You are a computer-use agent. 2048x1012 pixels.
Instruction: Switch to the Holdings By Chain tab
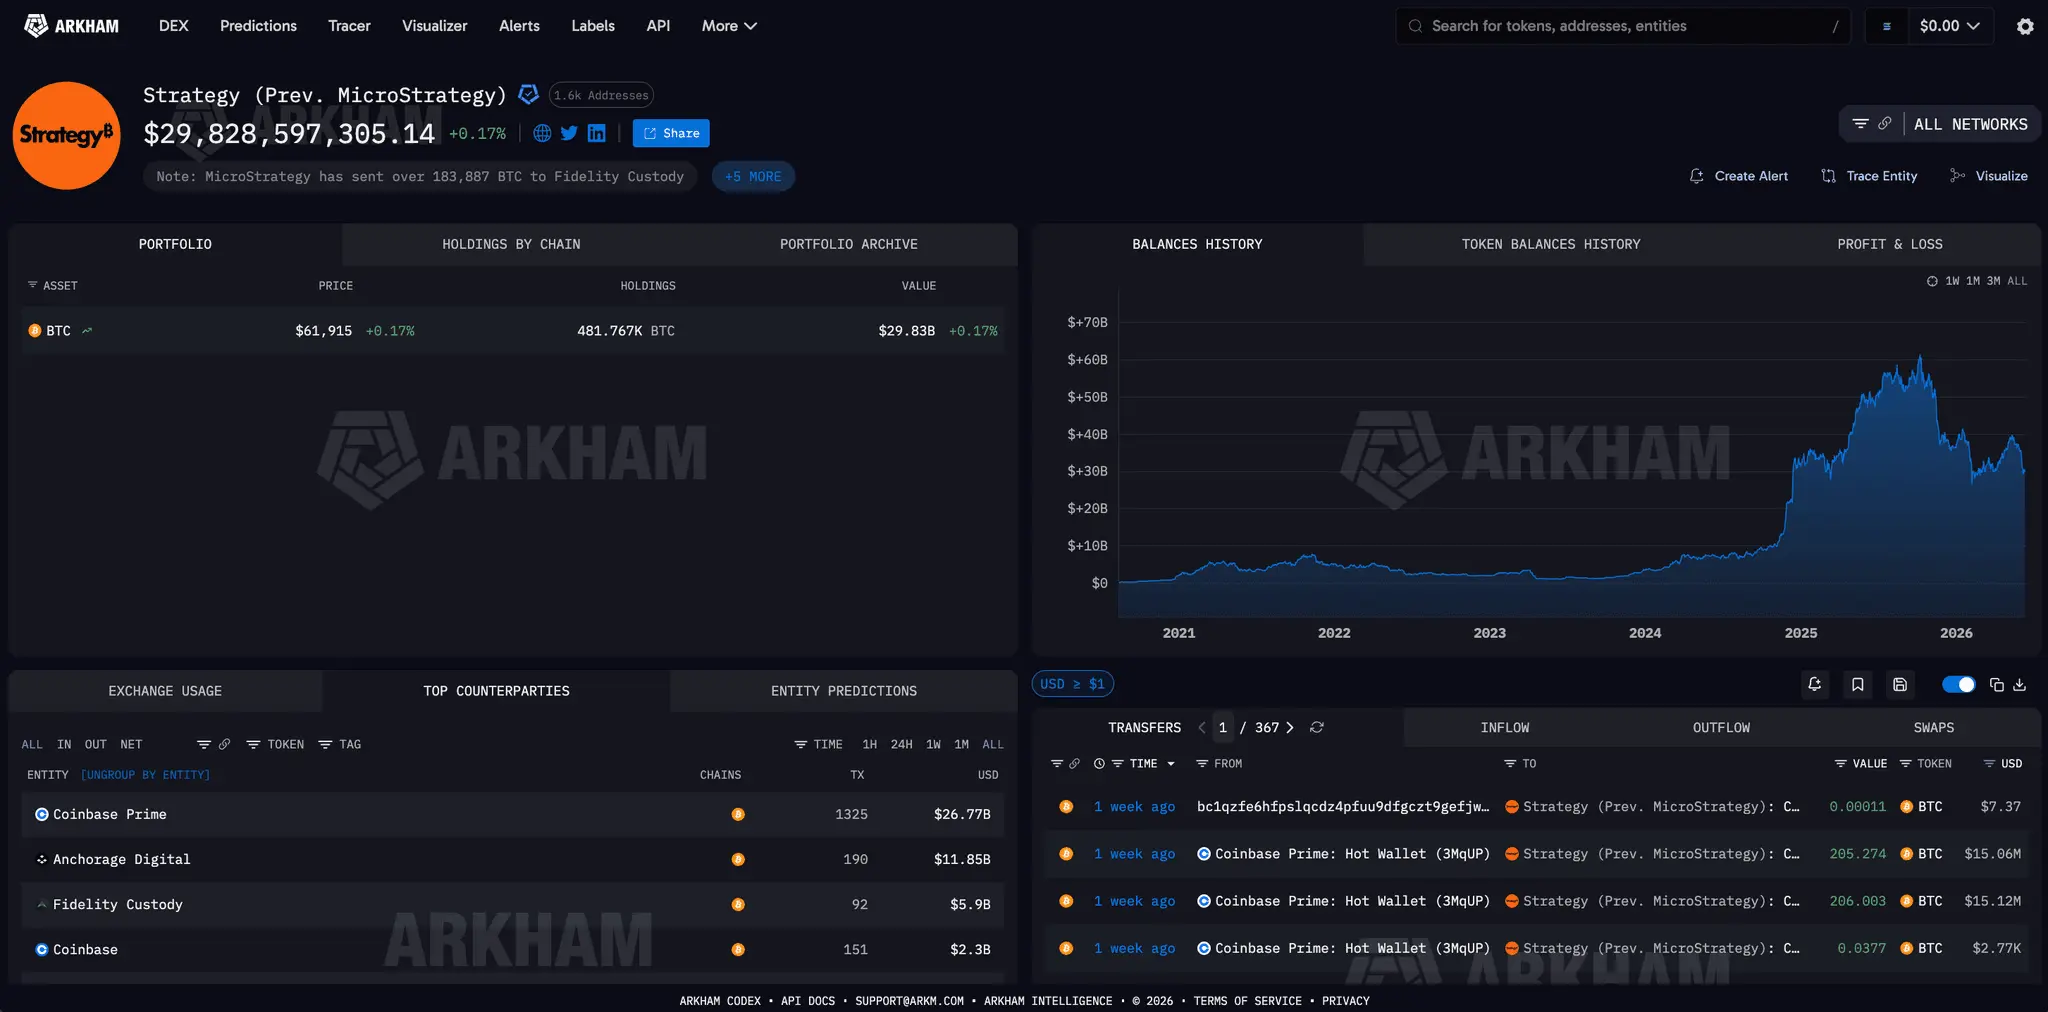(511, 245)
